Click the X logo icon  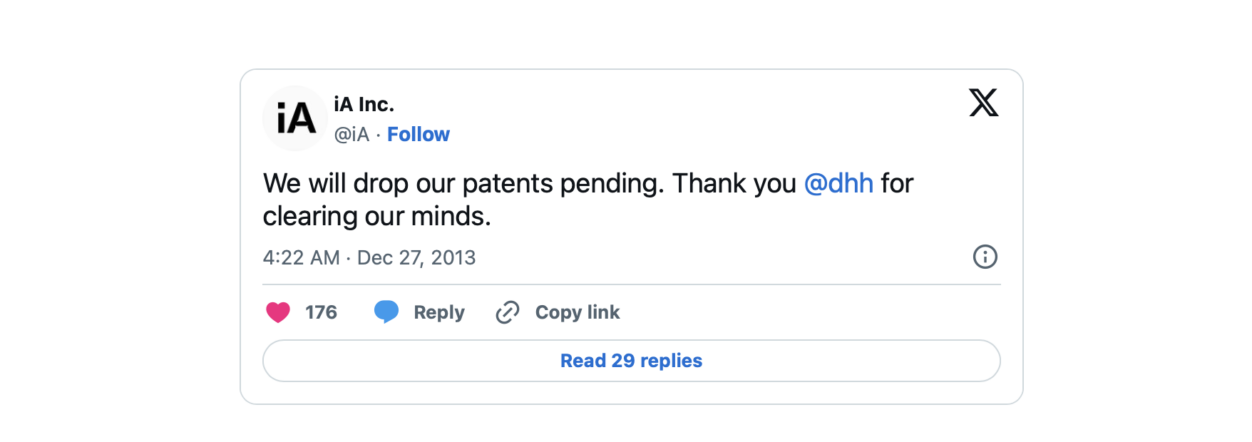point(983,103)
